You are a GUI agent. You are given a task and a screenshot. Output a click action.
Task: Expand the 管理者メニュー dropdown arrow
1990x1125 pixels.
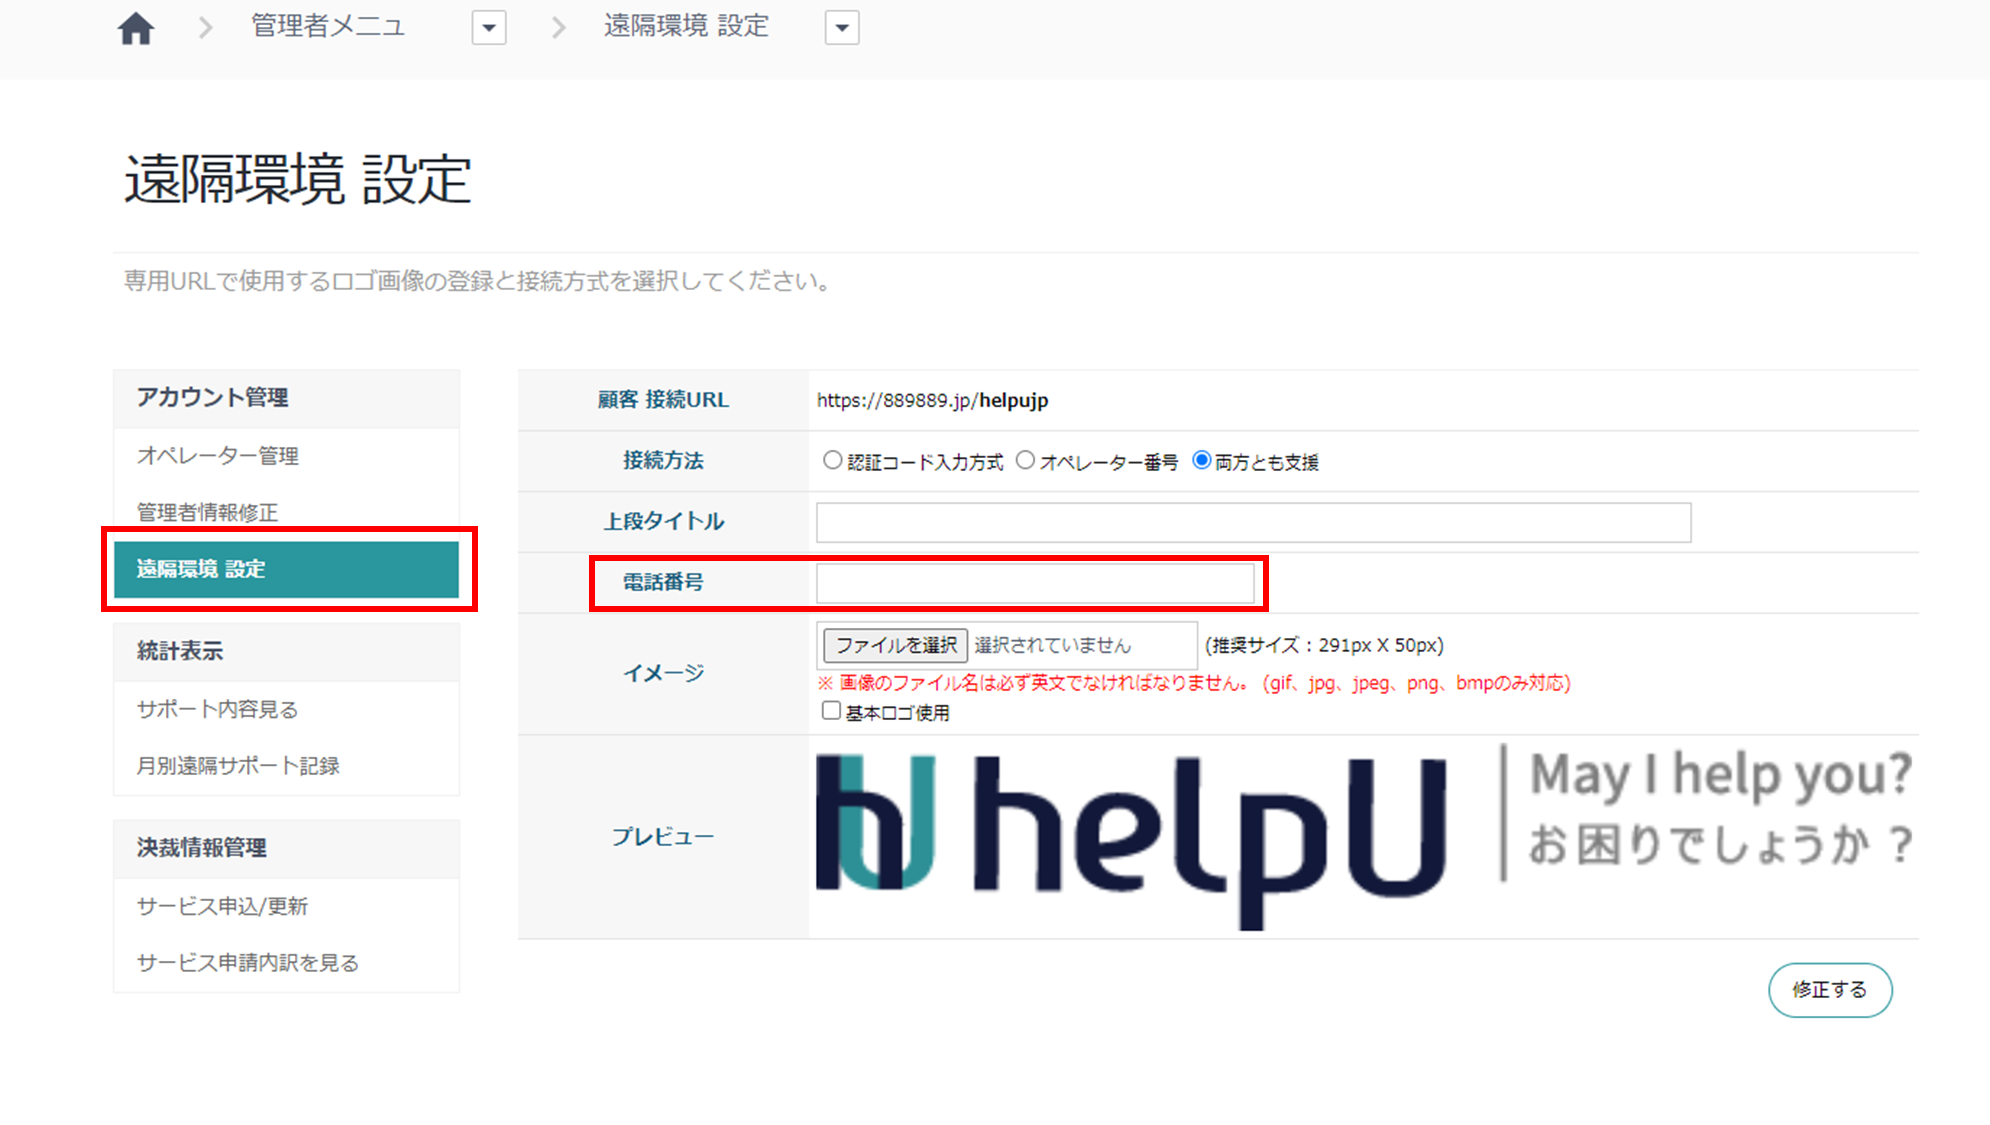[489, 28]
